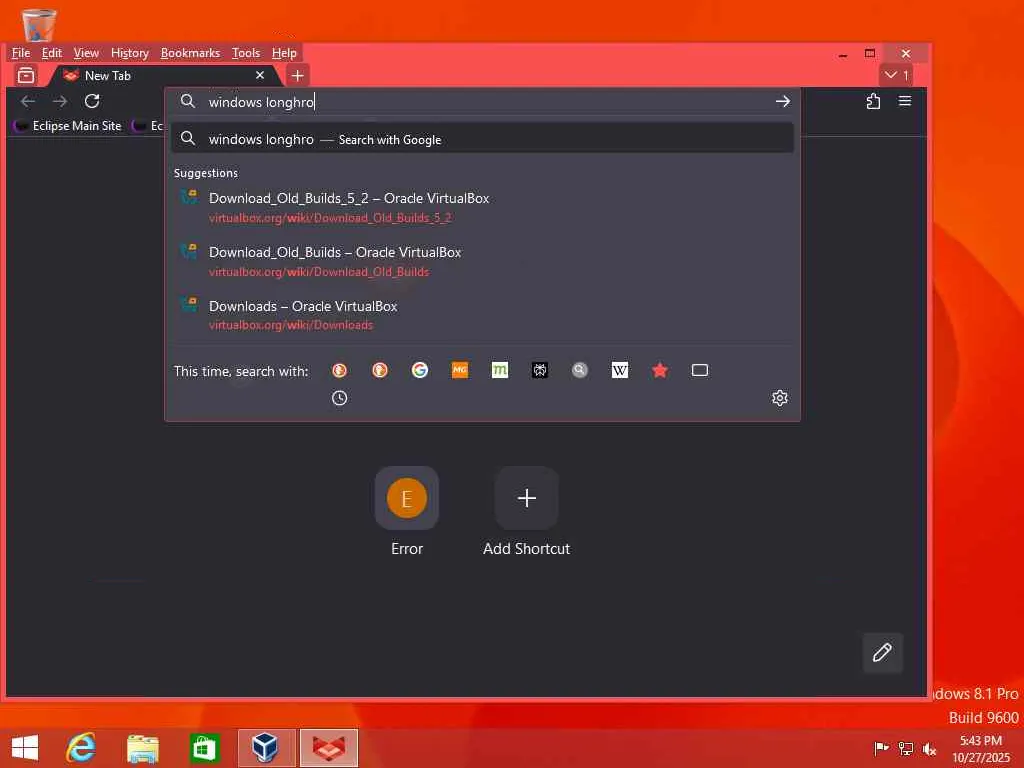Image resolution: width=1024 pixels, height=768 pixels.
Task: Open the Bookmarks menu
Action: pos(190,53)
